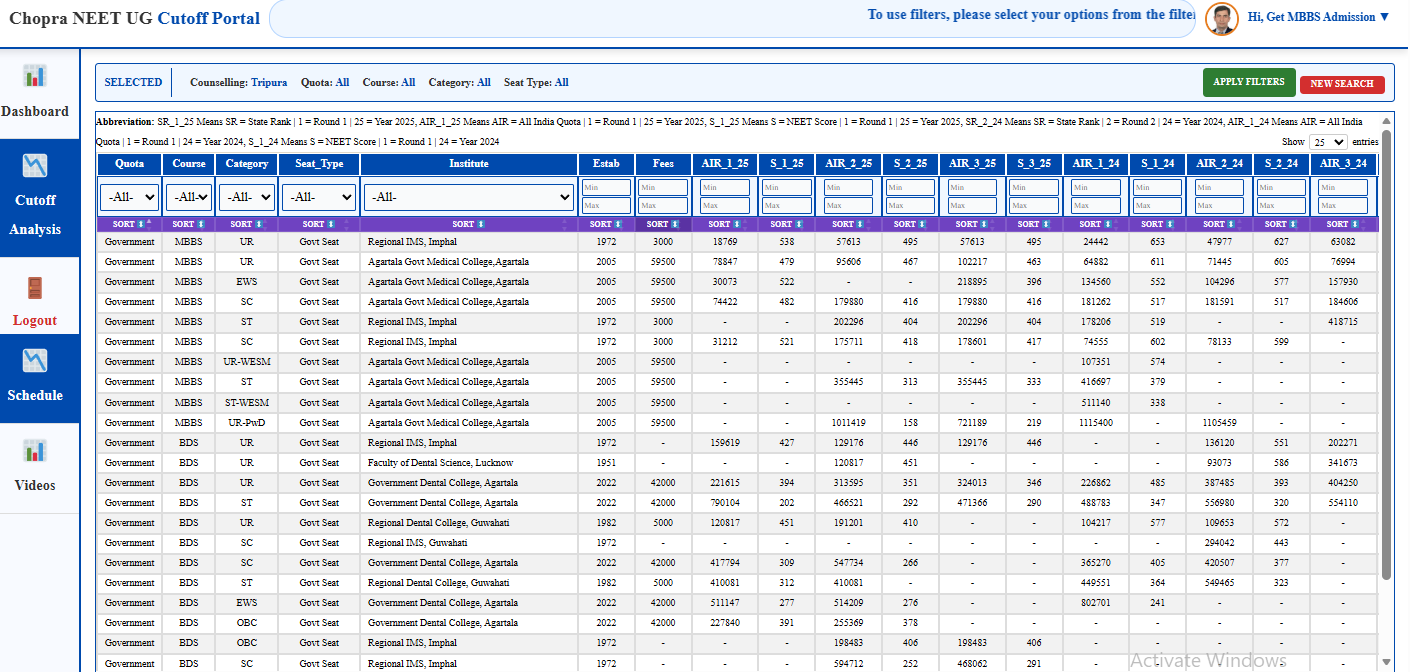Select the Category filter dropdown
1410x672 pixels.
tap(247, 197)
